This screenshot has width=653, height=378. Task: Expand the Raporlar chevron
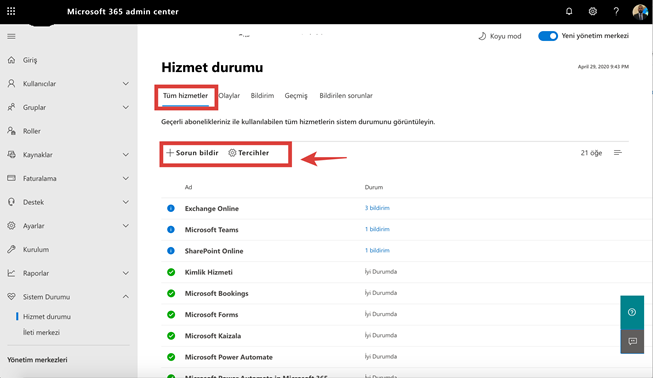coord(125,274)
